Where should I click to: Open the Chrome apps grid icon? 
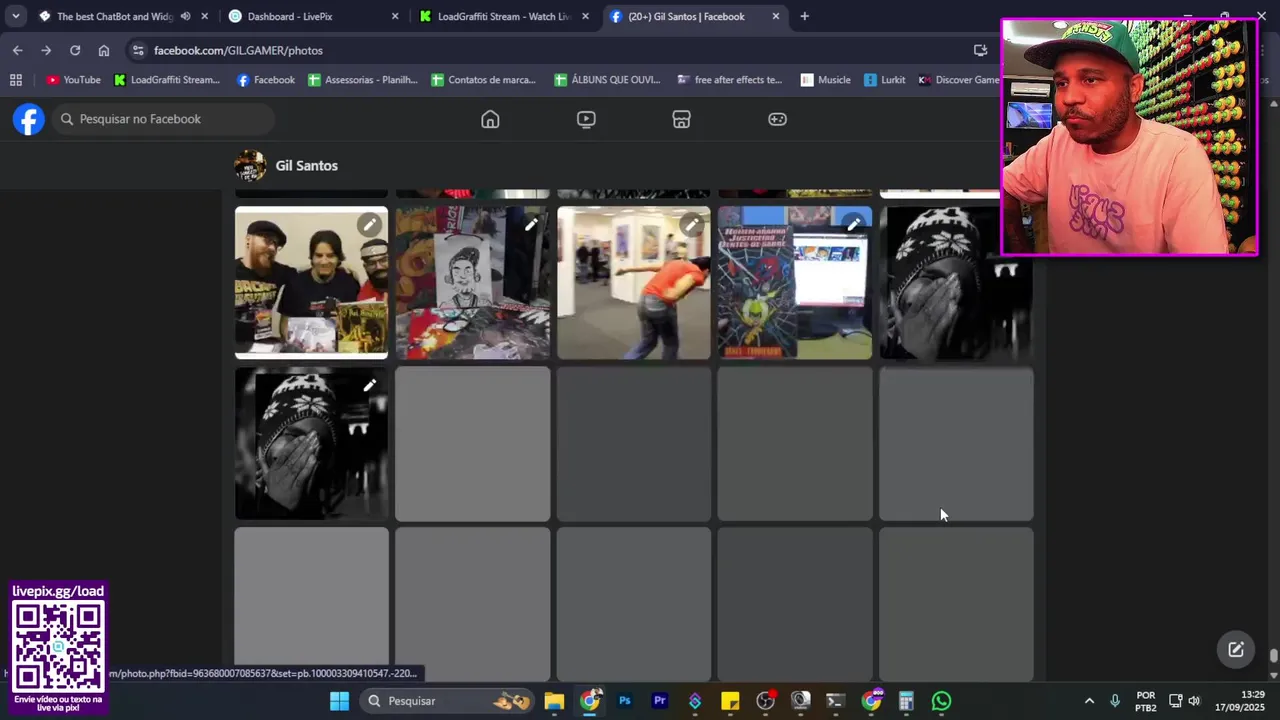pos(16,80)
